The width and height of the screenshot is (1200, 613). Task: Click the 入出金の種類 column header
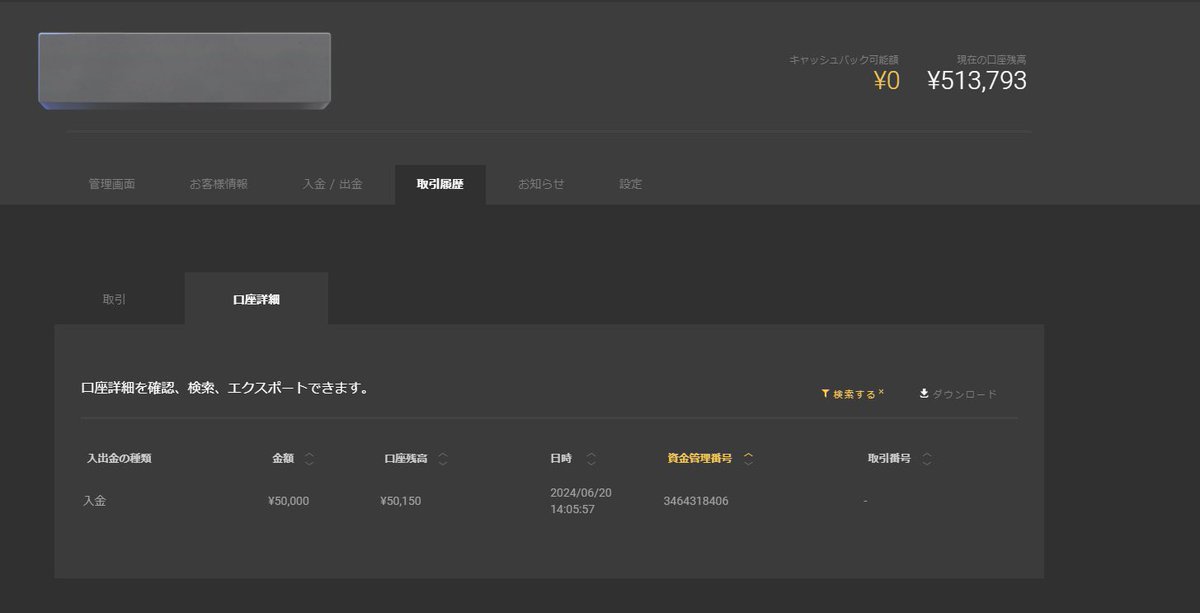[119, 458]
